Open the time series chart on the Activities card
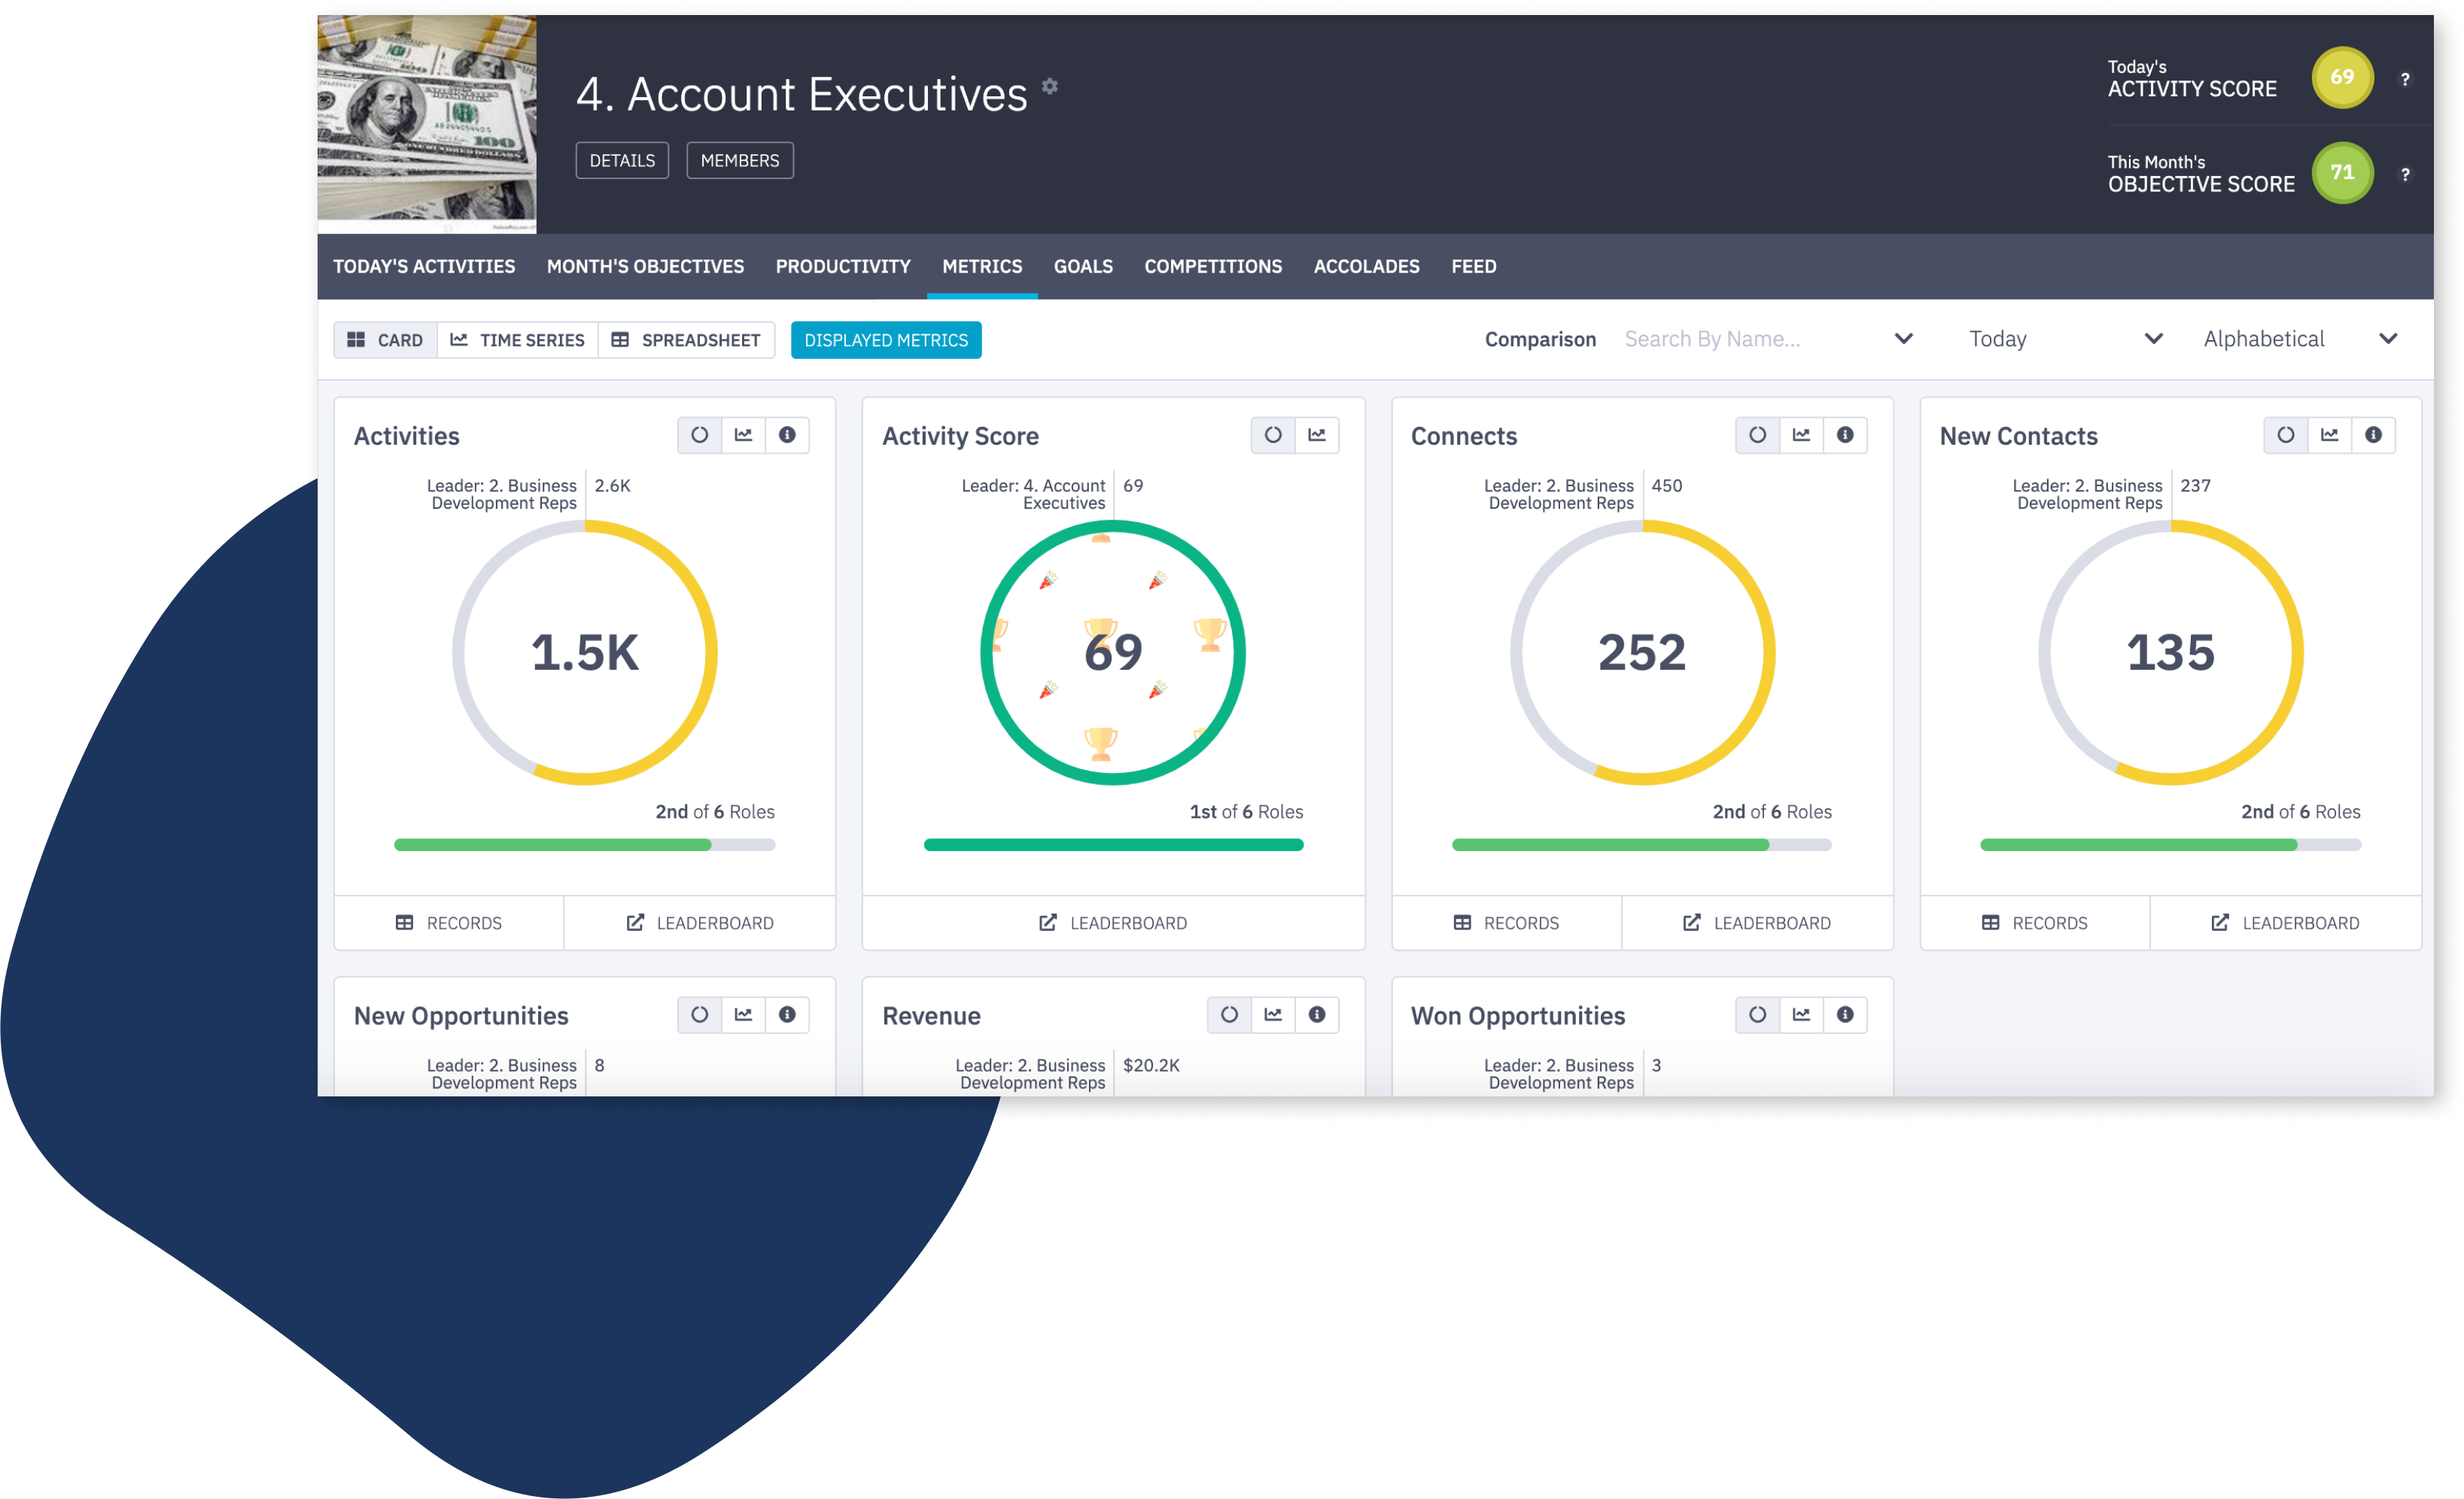The image size is (2464, 1499). [743, 435]
